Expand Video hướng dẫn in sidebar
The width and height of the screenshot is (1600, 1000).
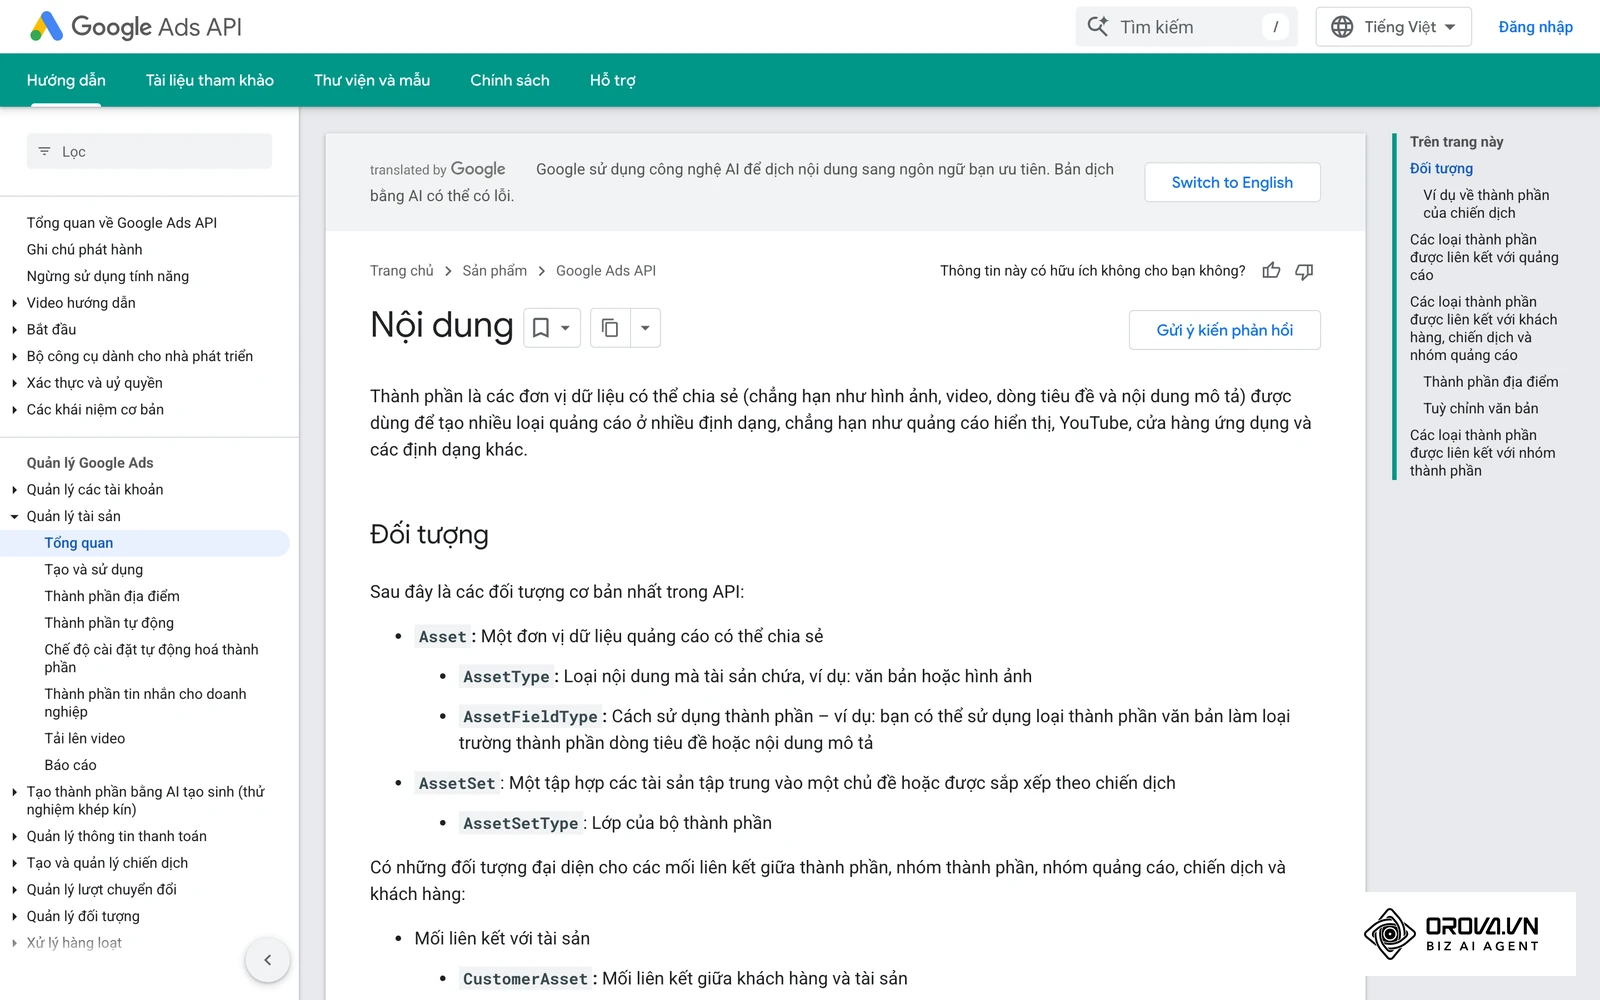pyautogui.click(x=14, y=303)
